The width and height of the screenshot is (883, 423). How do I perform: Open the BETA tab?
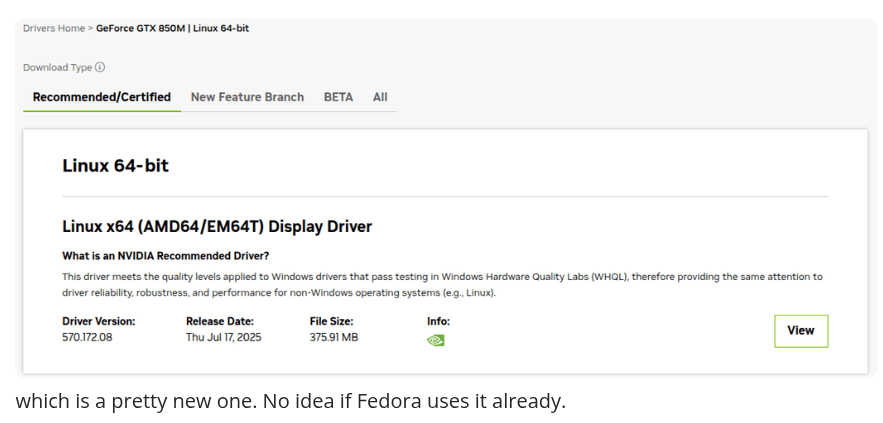pyautogui.click(x=338, y=97)
